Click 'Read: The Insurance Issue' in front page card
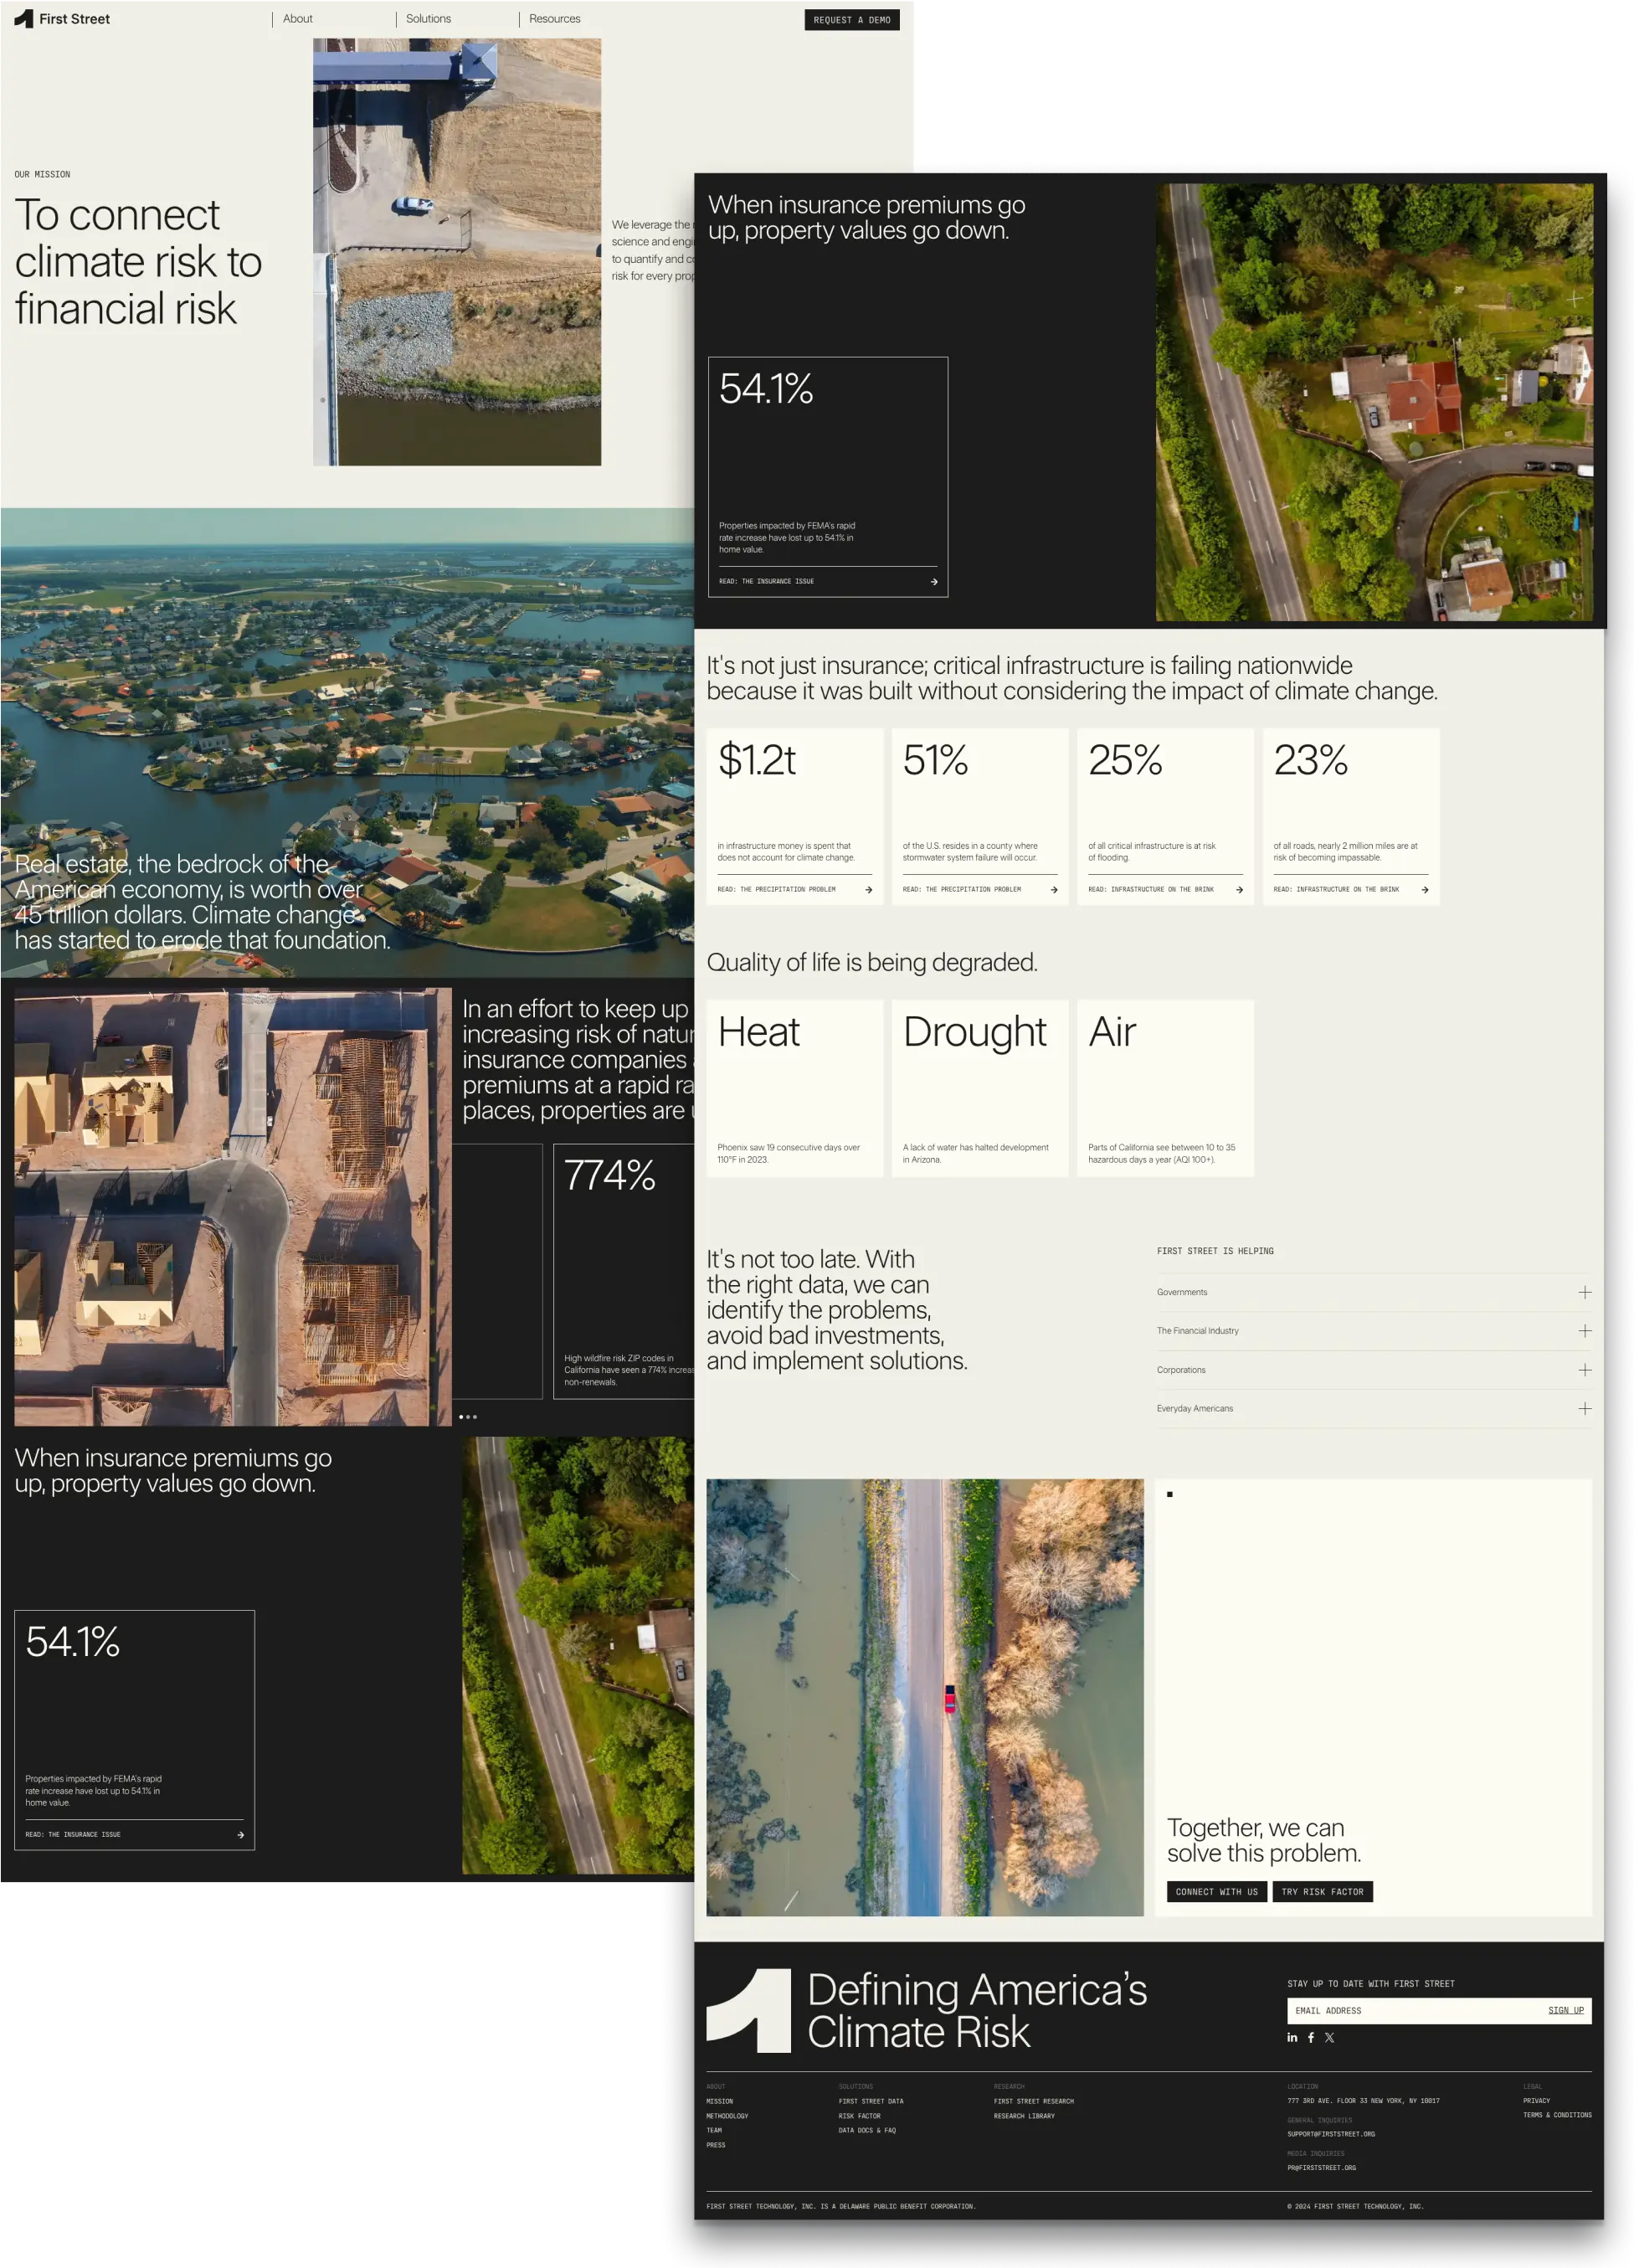Screen dimensions: 1634x2268 click(766, 582)
